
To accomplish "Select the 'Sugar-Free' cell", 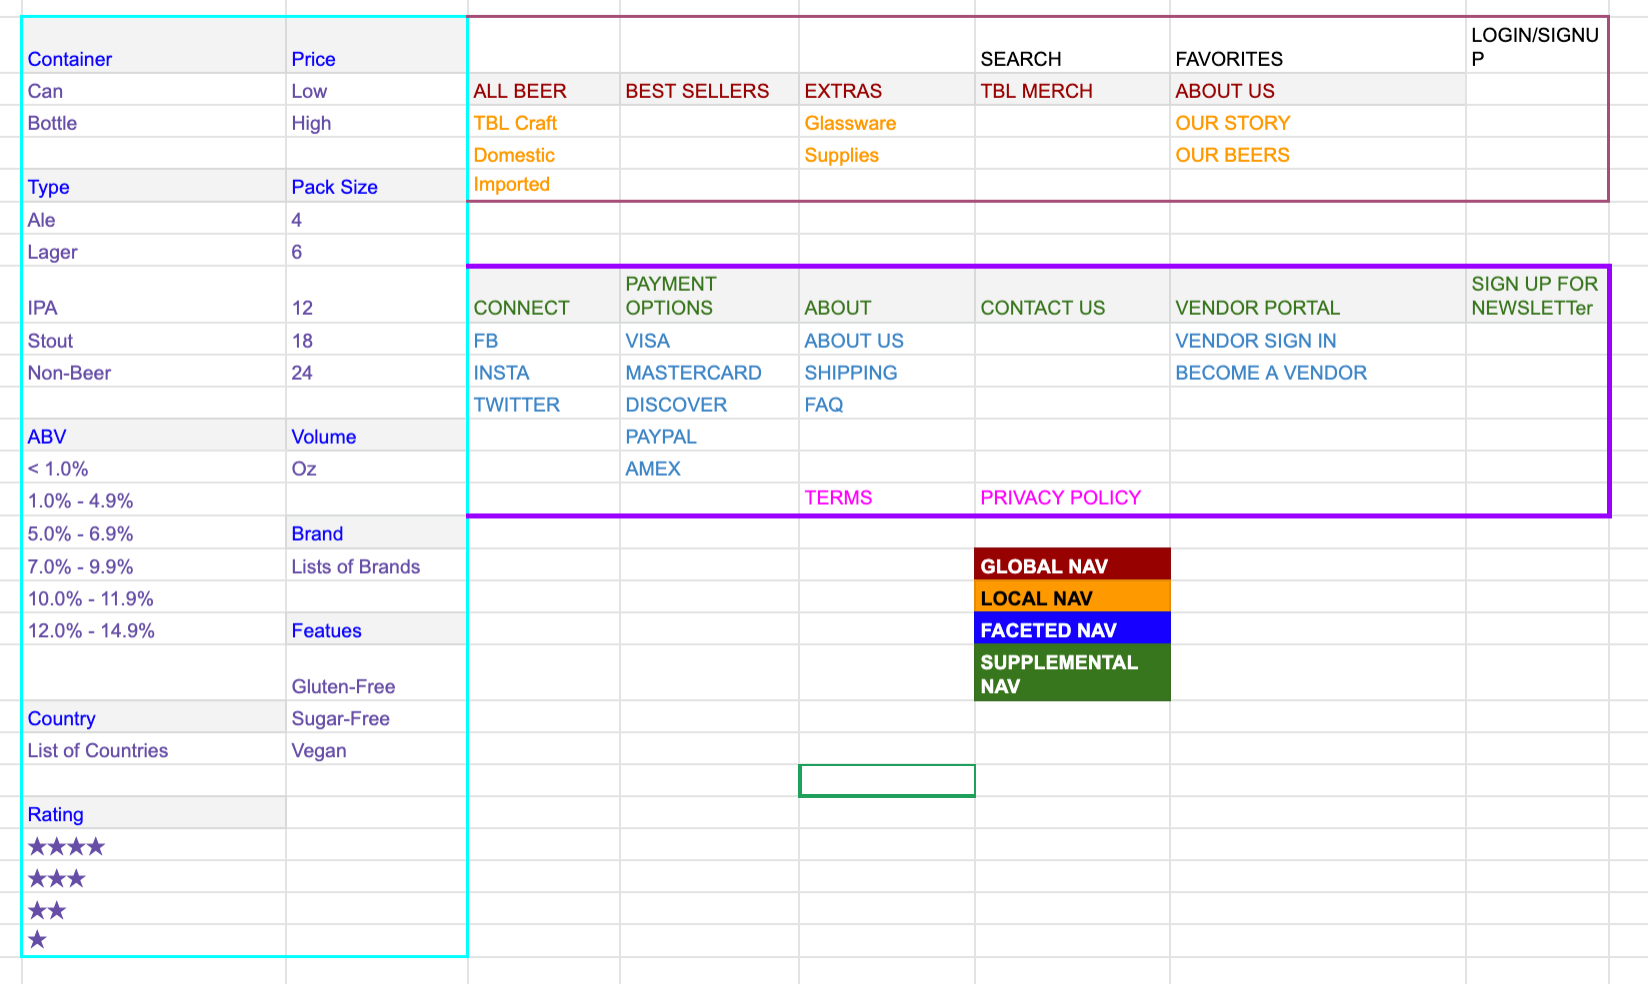I will (x=376, y=718).
